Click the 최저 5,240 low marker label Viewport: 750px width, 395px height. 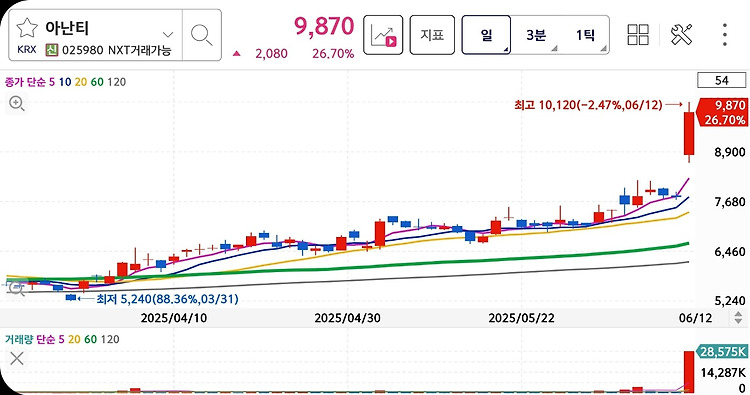pyautogui.click(x=167, y=299)
